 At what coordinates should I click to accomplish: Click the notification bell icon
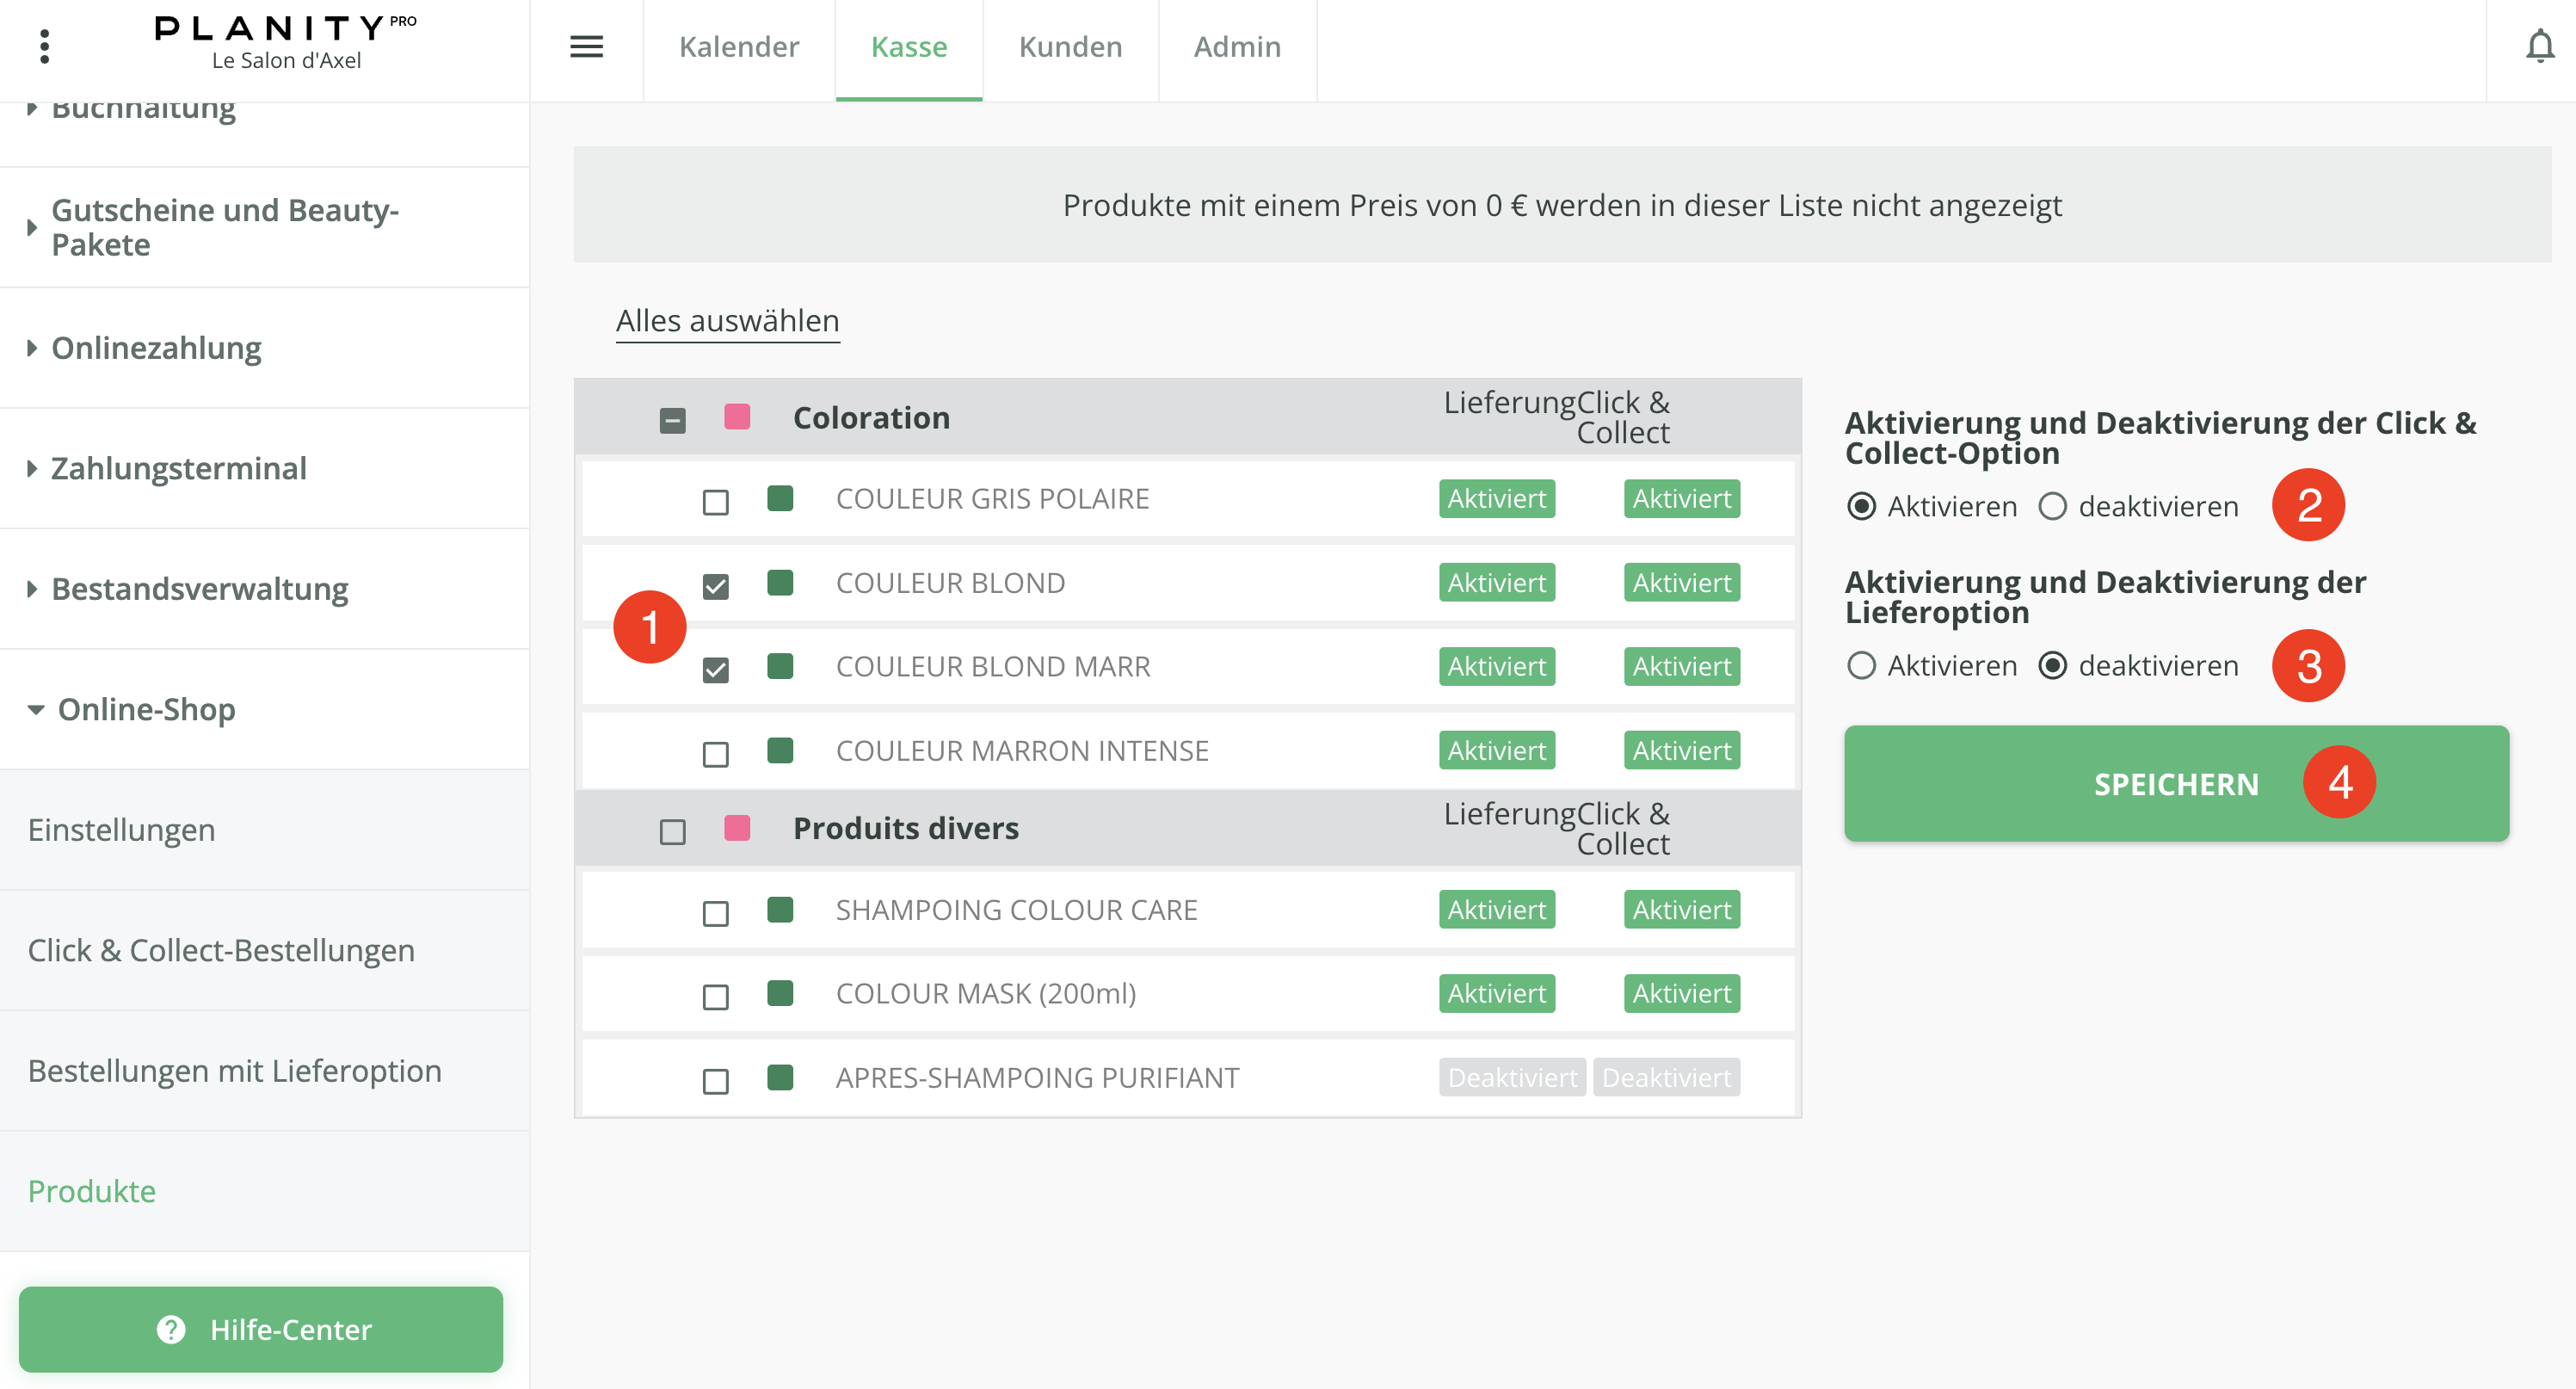tap(2539, 47)
